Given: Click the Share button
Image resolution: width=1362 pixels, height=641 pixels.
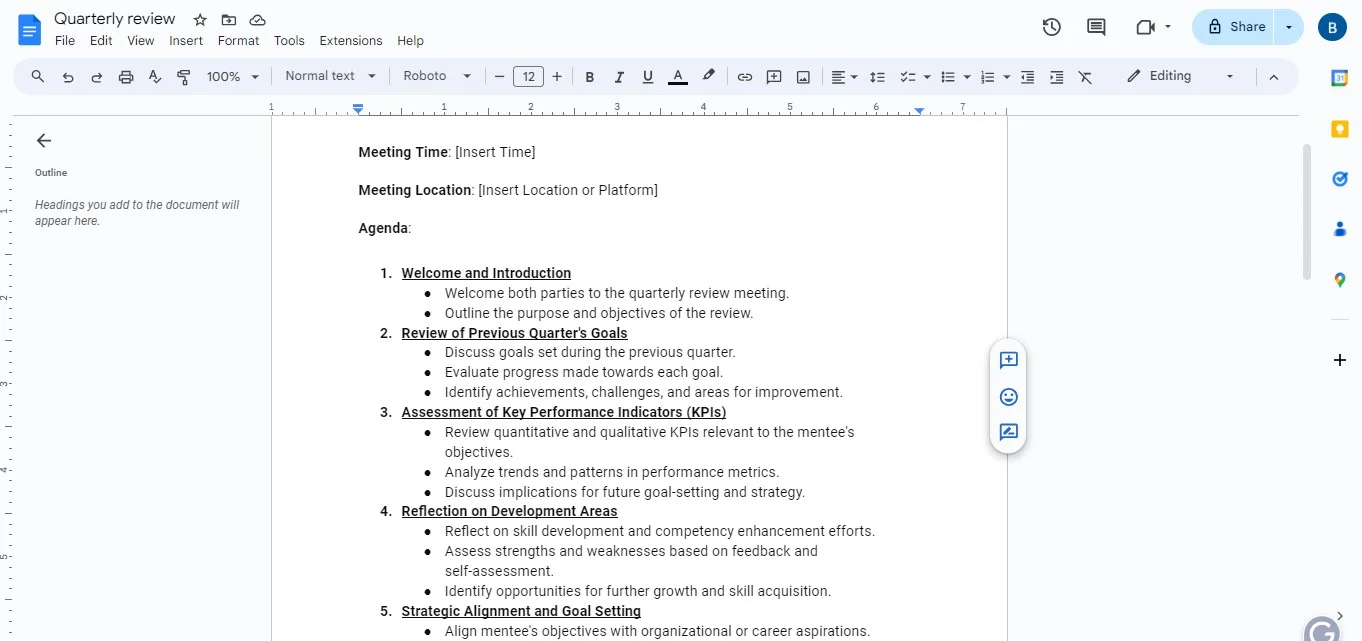Looking at the screenshot, I should (x=1236, y=27).
